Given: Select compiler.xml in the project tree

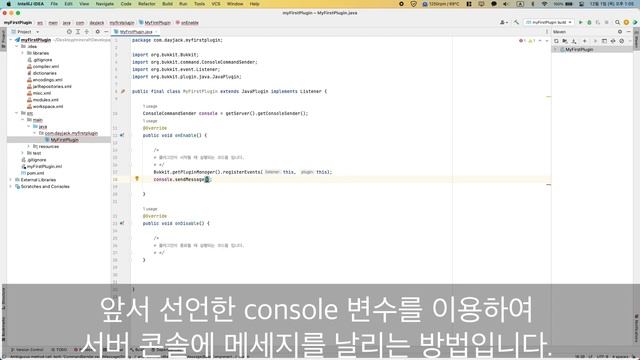Looking at the screenshot, I should tap(46, 67).
